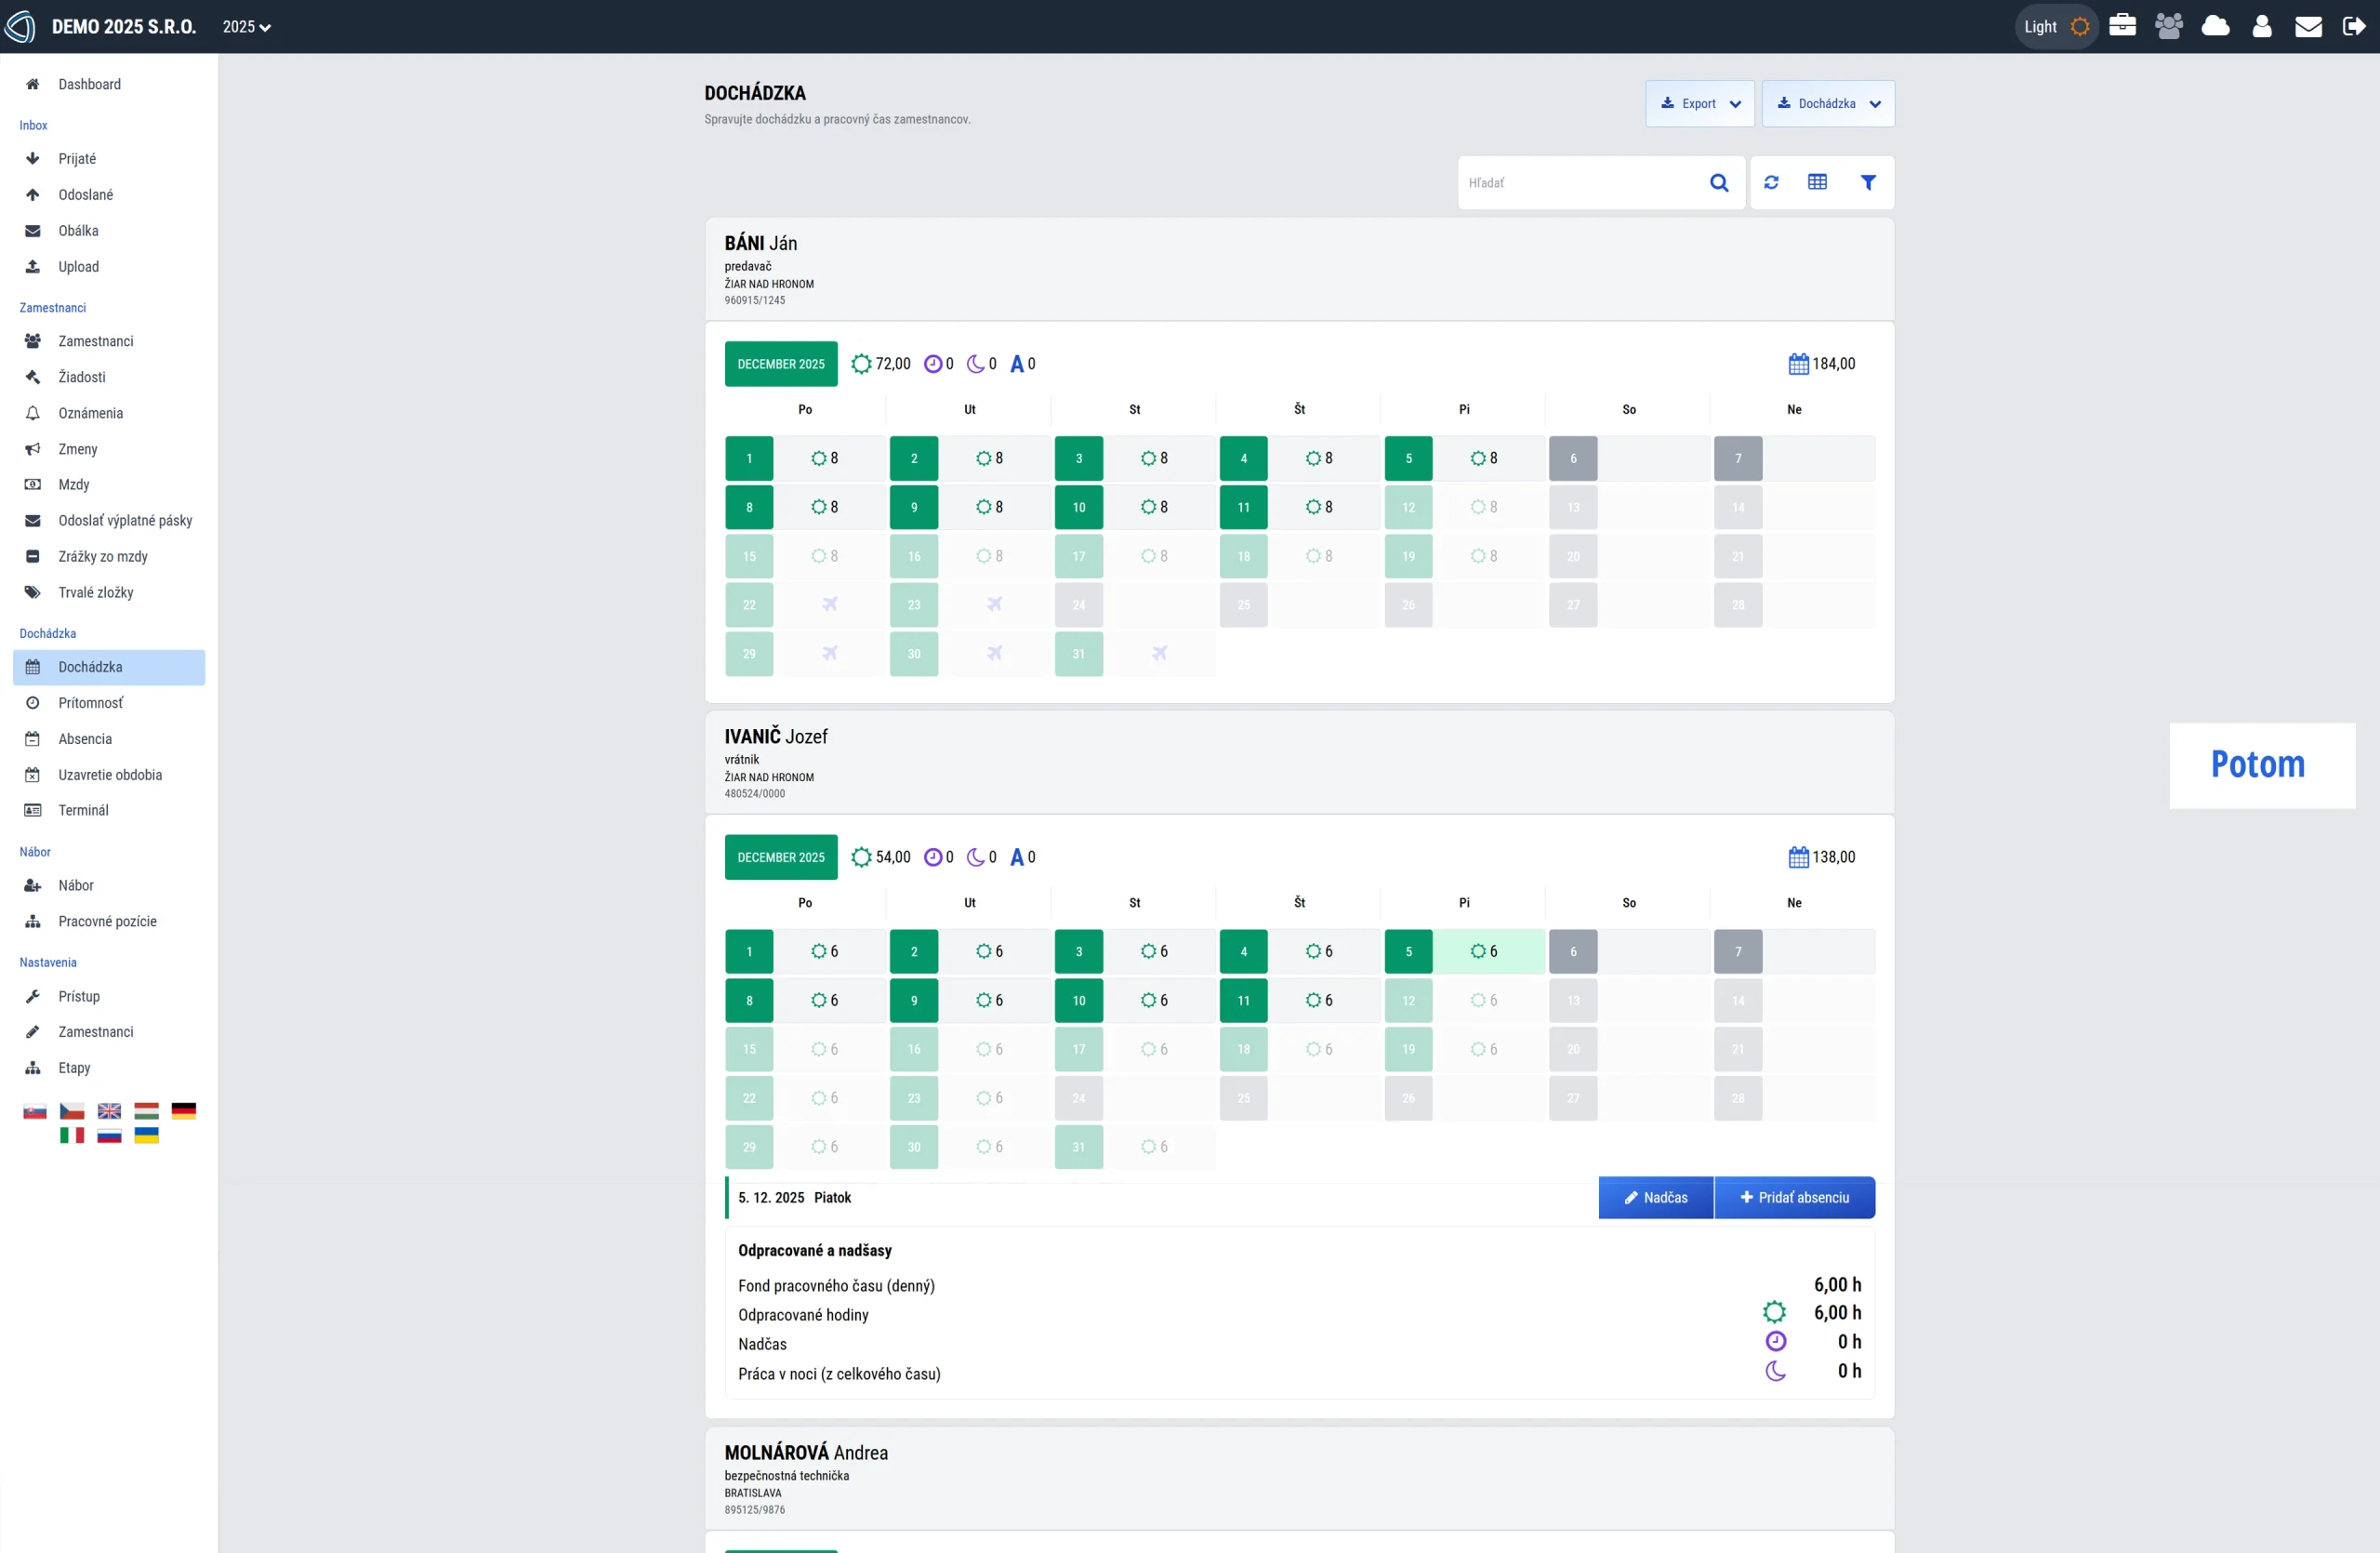This screenshot has width=2380, height=1553.
Task: Go to Uzavretie obdobia menu item
Action: [110, 775]
